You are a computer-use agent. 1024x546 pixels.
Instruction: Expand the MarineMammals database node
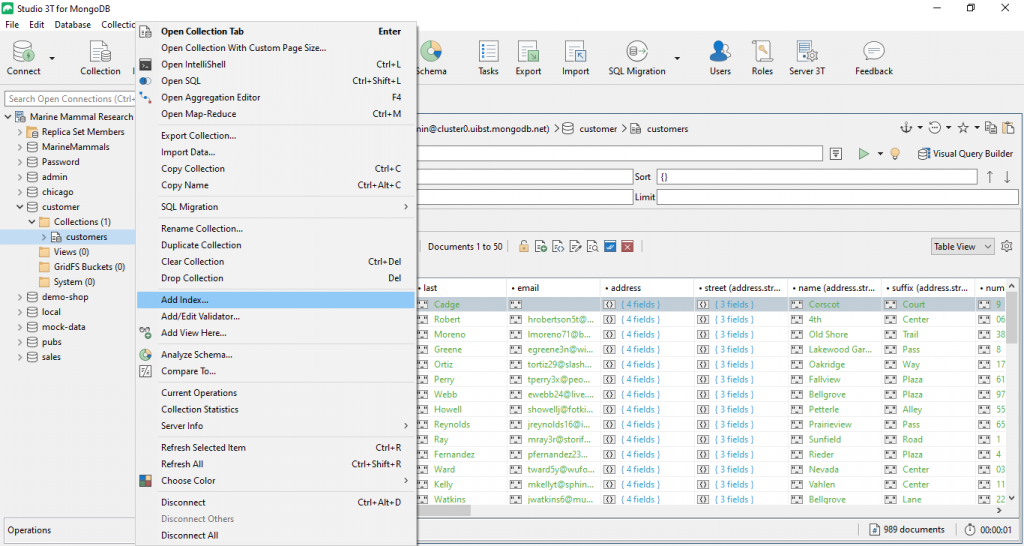click(x=20, y=147)
